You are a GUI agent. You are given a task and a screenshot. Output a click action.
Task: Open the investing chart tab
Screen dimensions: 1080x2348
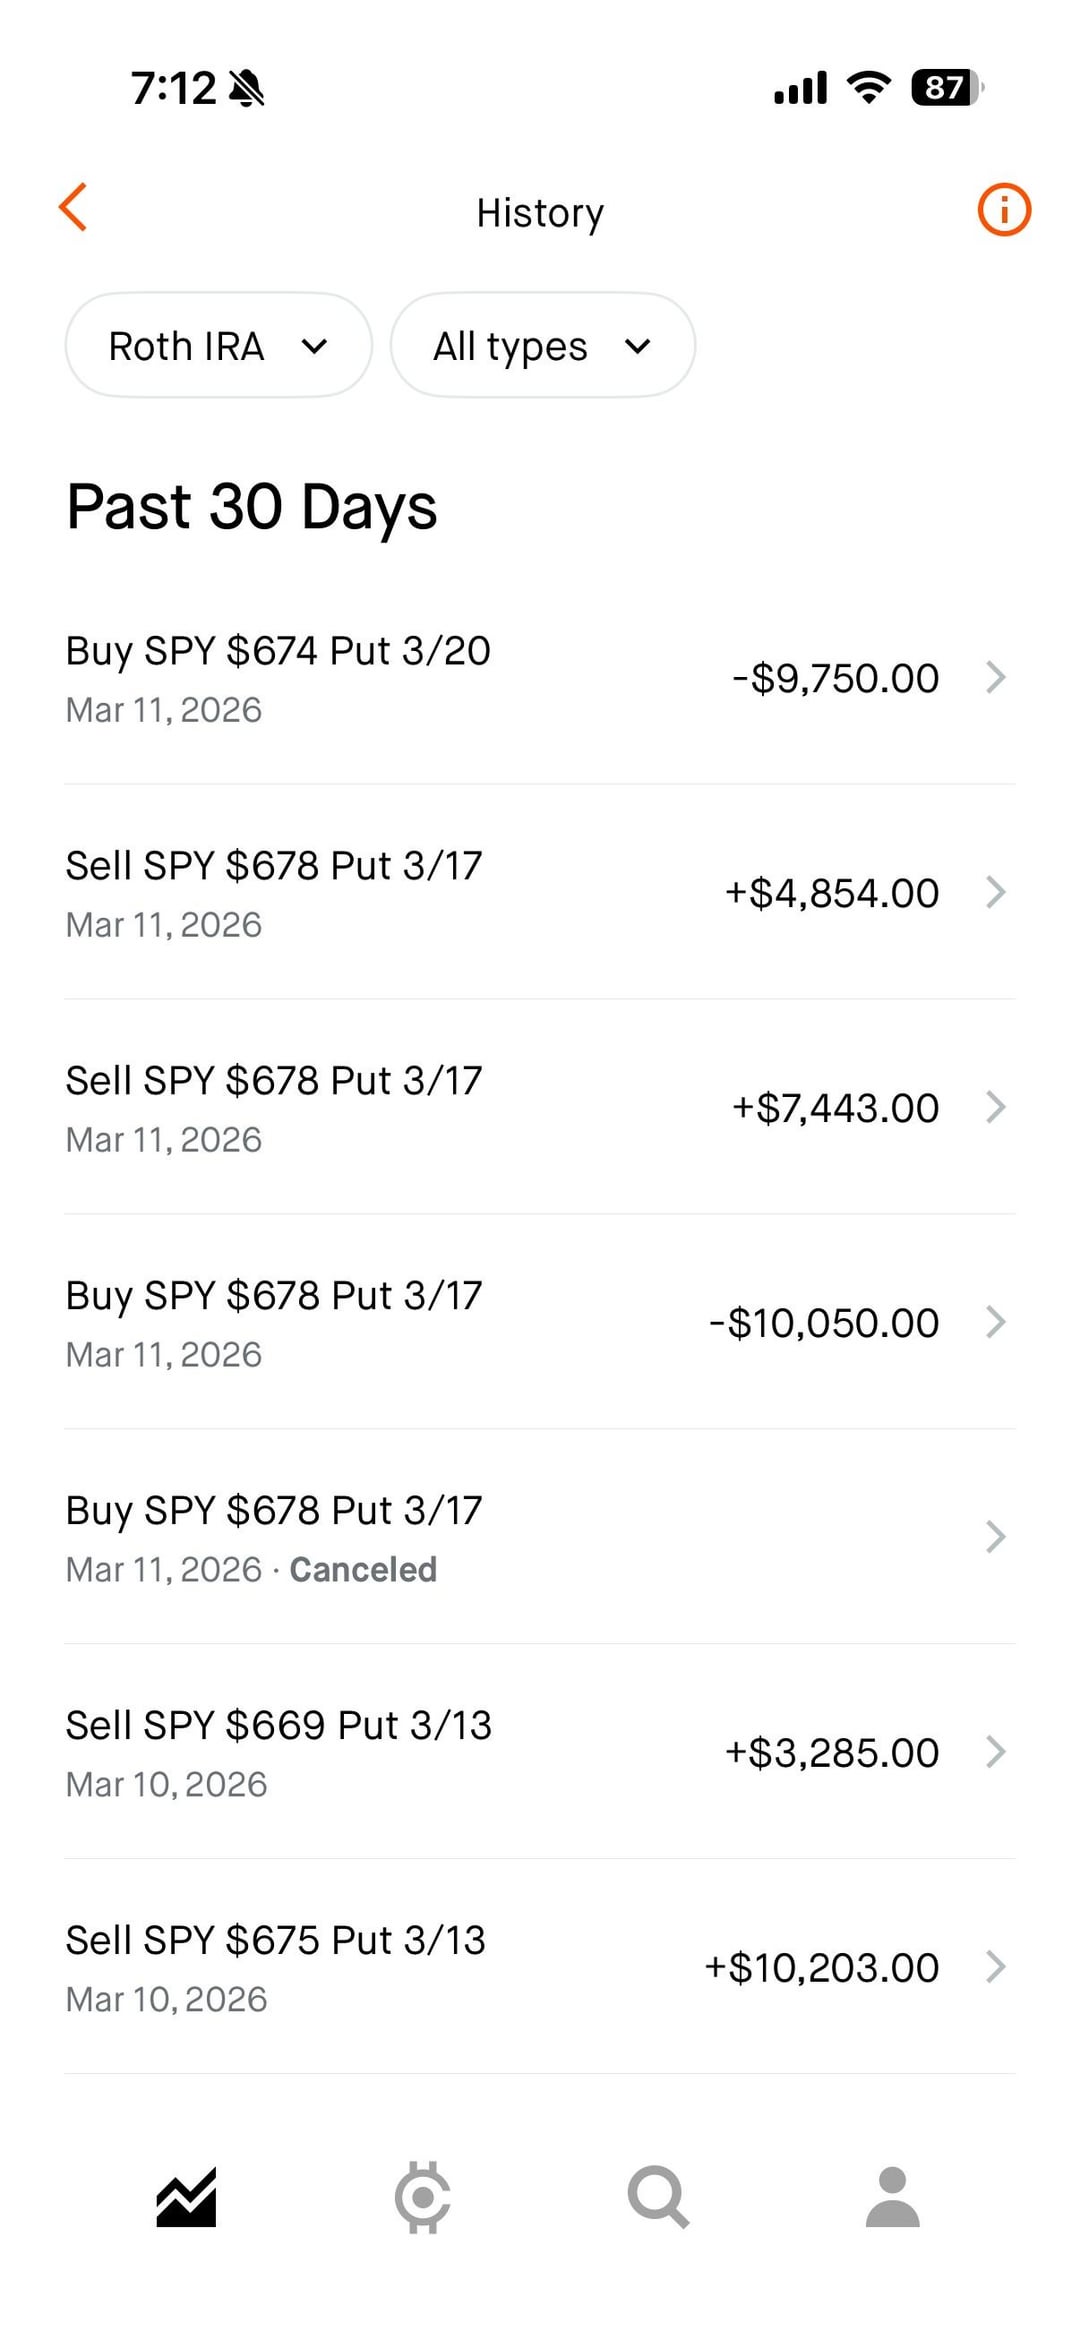pyautogui.click(x=186, y=2198)
